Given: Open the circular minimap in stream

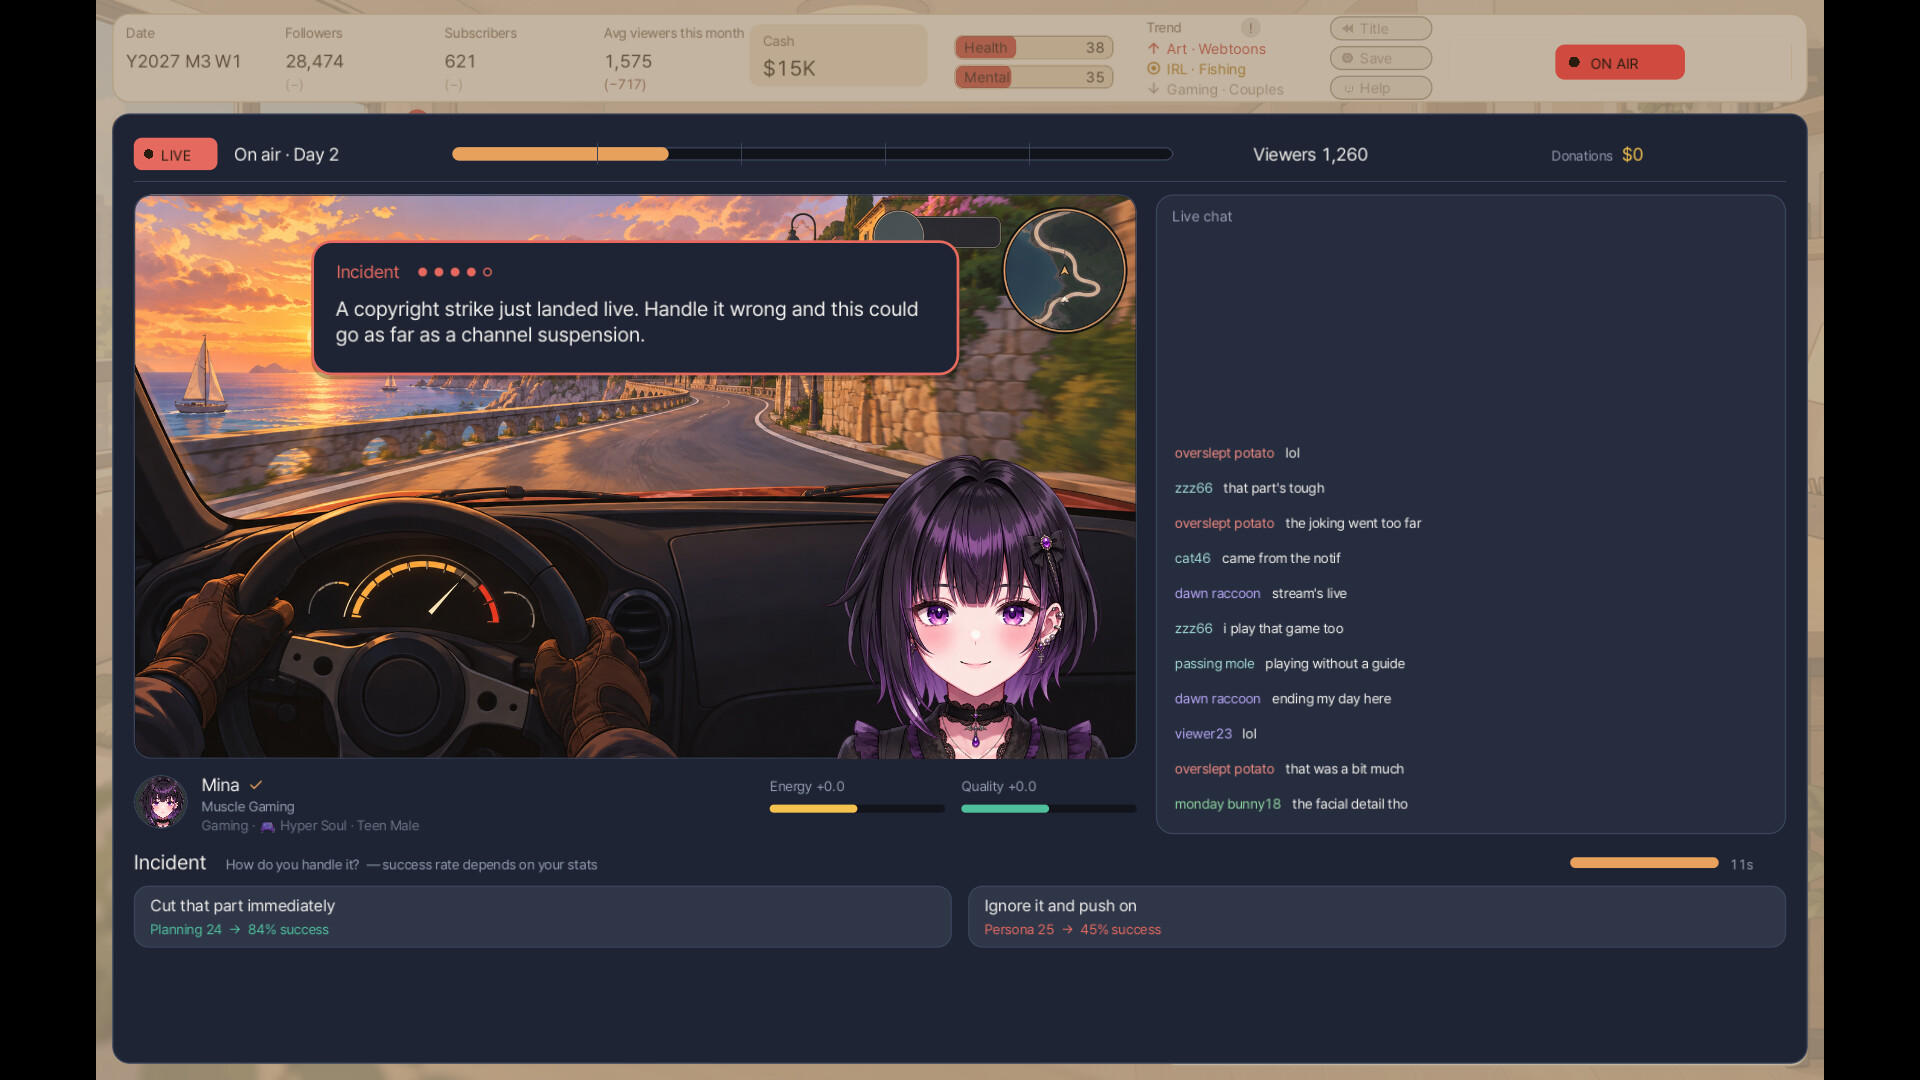Looking at the screenshot, I should 1065,270.
